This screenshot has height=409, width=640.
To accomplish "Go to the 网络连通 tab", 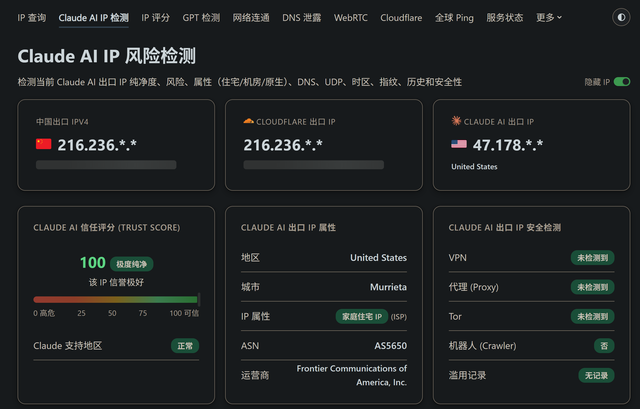I will tap(251, 18).
